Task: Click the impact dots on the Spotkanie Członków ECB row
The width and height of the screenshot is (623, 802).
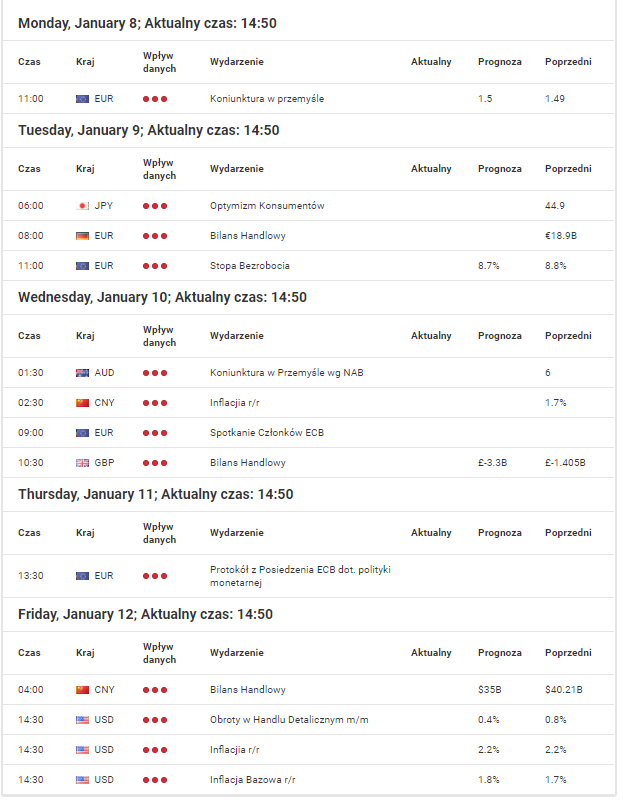Action: [x=155, y=433]
